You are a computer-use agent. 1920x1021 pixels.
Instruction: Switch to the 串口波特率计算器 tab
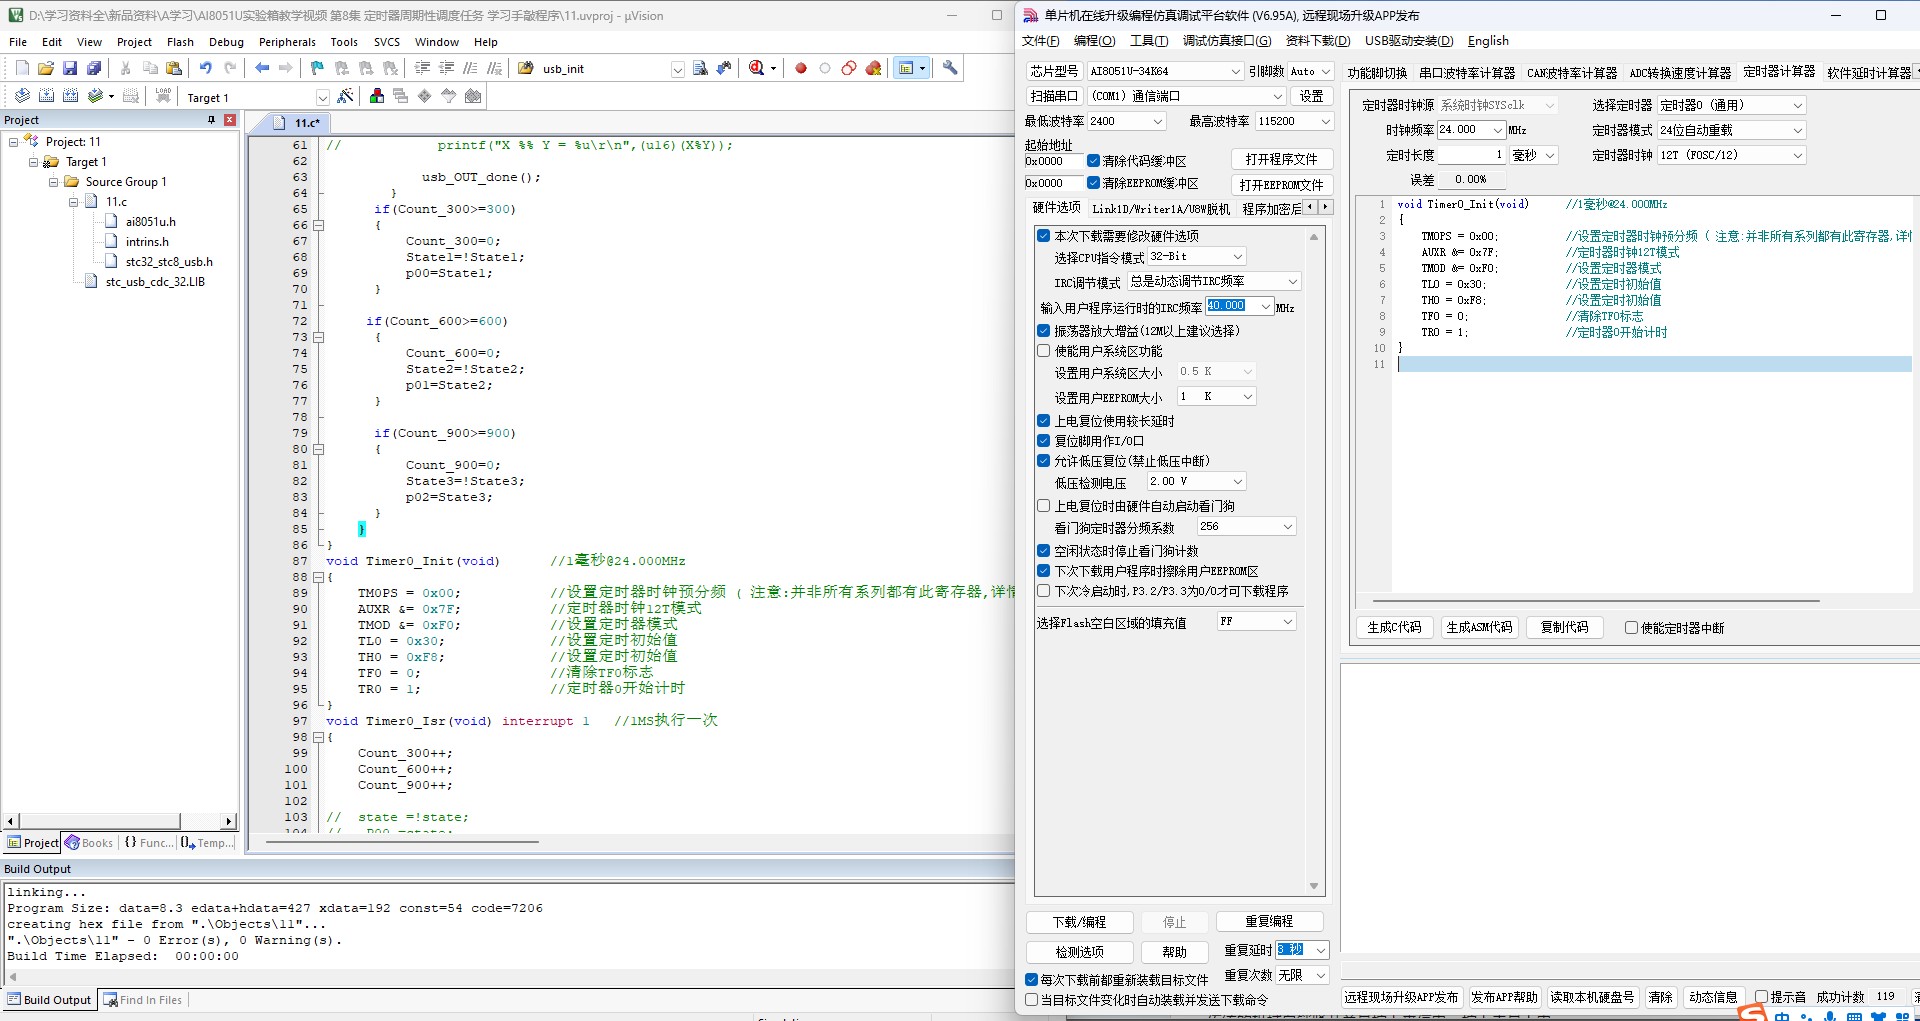[x=1467, y=73]
